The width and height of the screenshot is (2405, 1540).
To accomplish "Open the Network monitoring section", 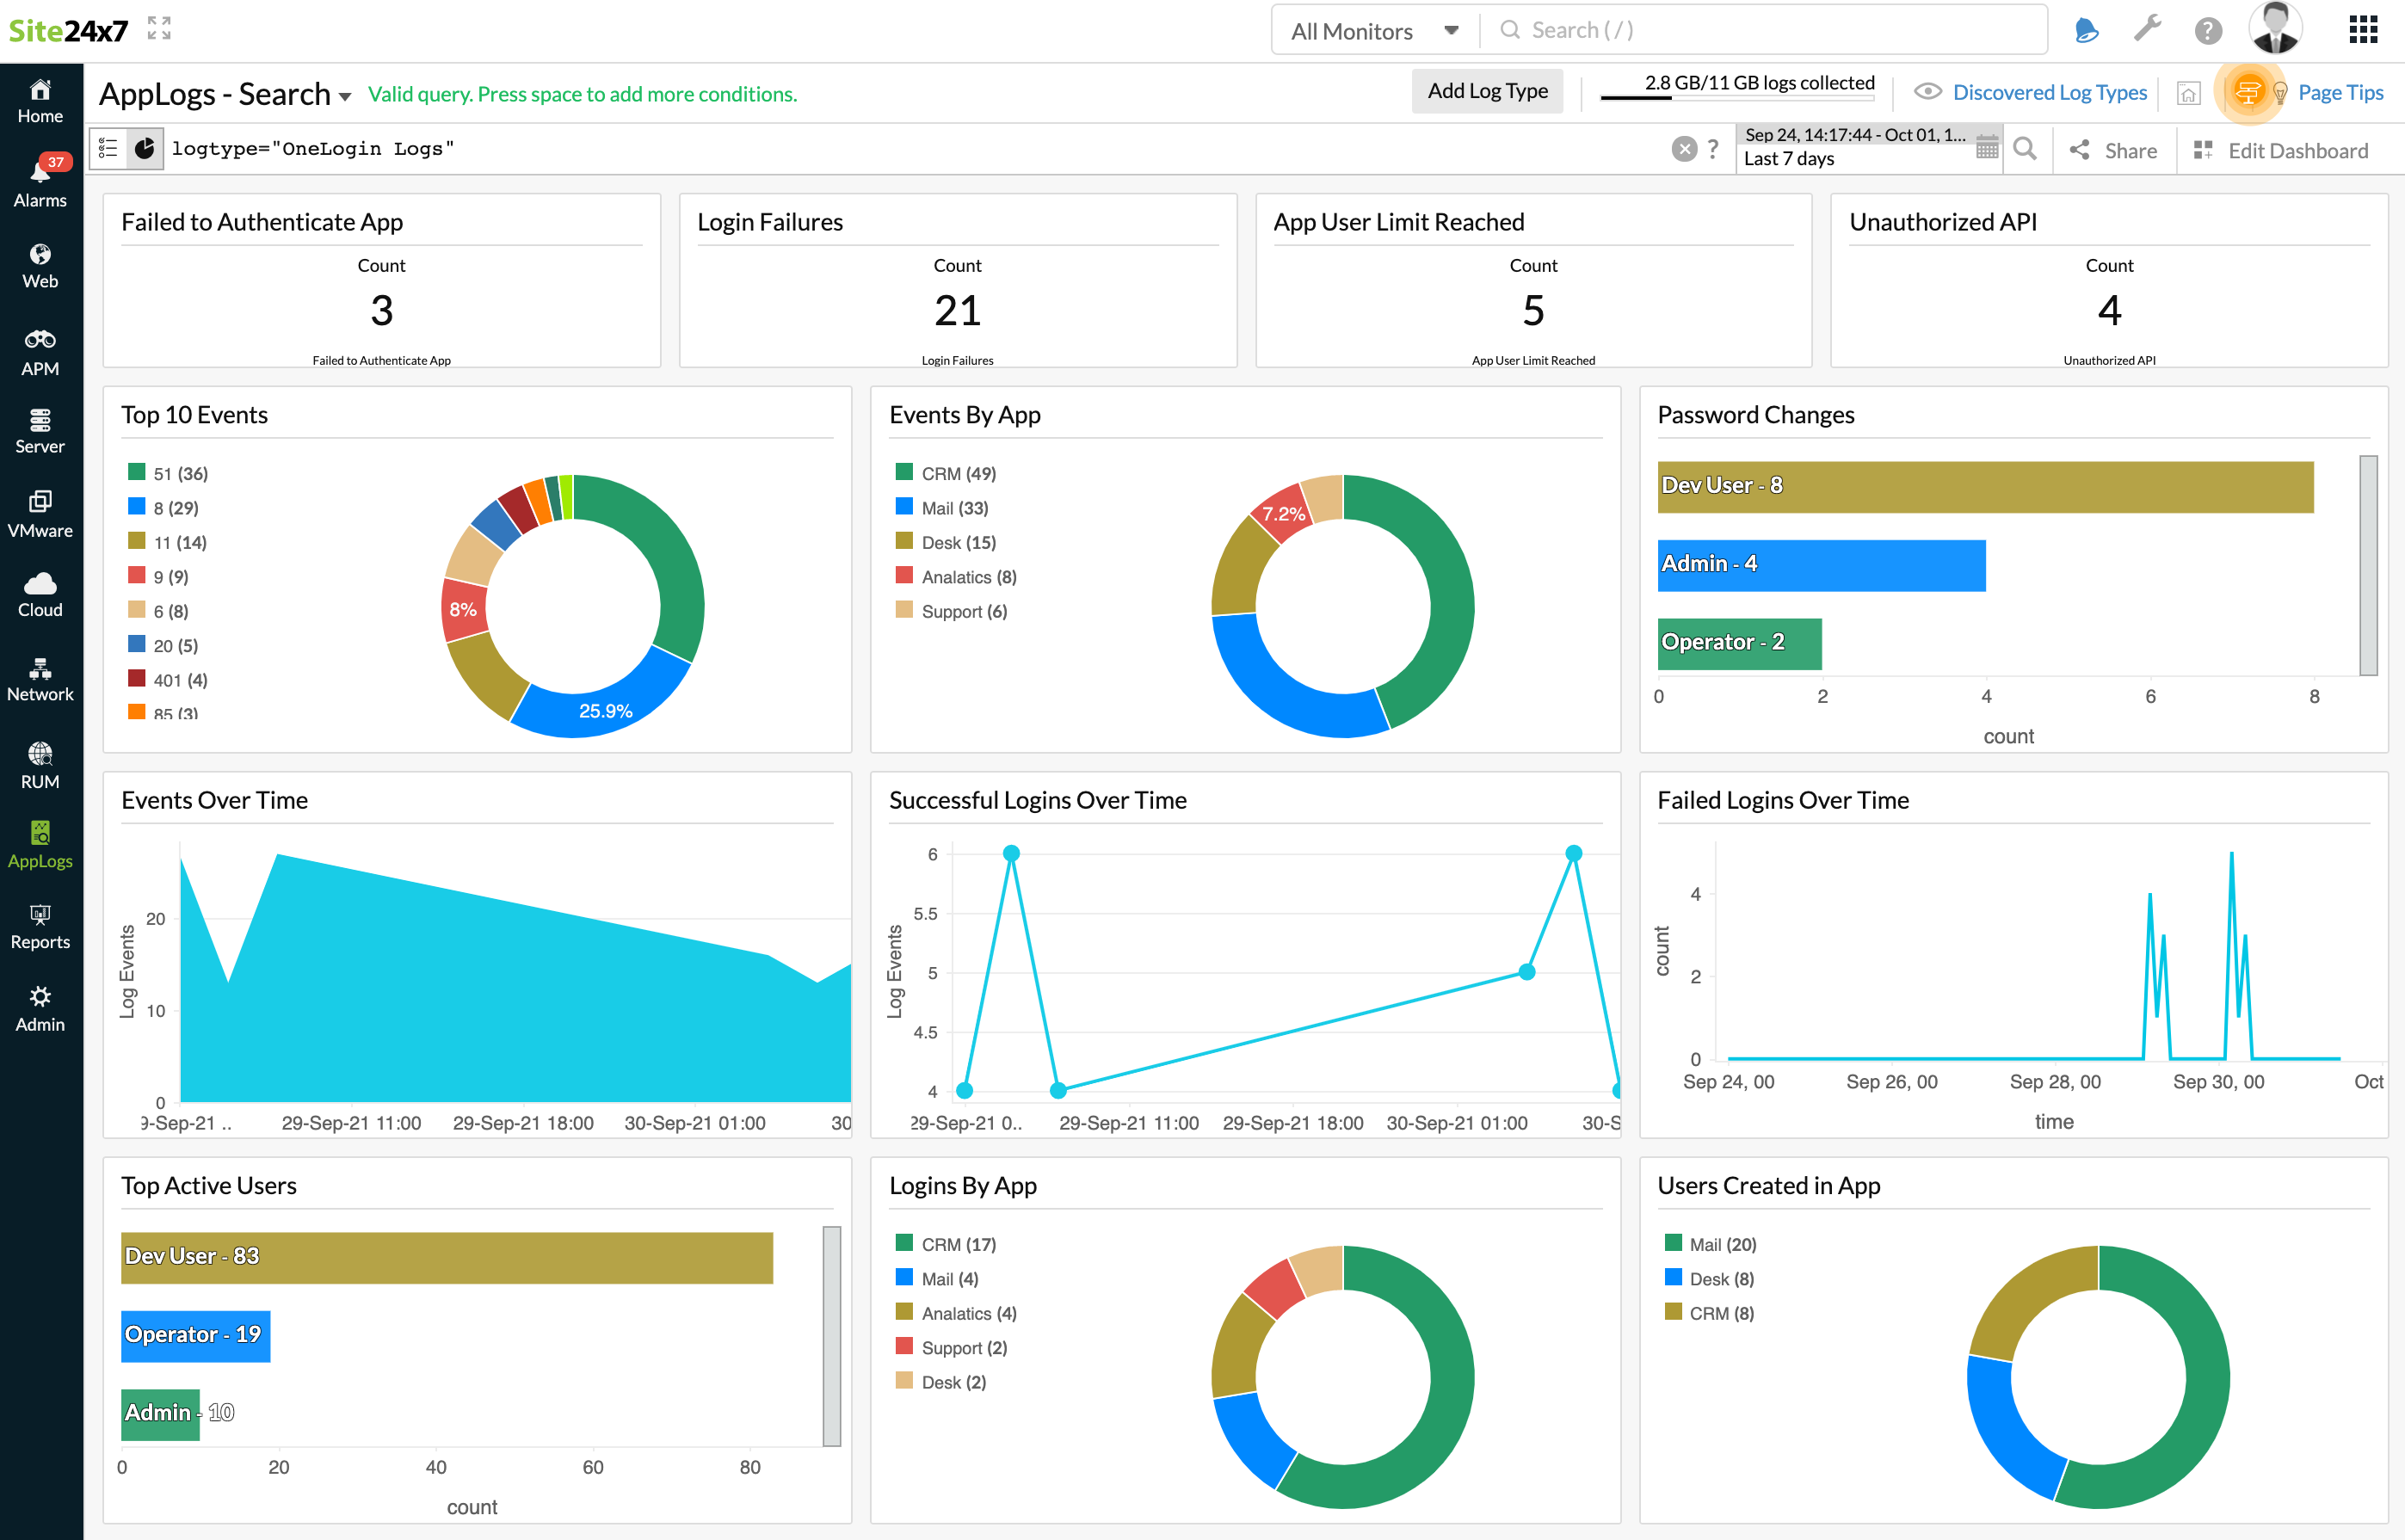I will point(40,678).
